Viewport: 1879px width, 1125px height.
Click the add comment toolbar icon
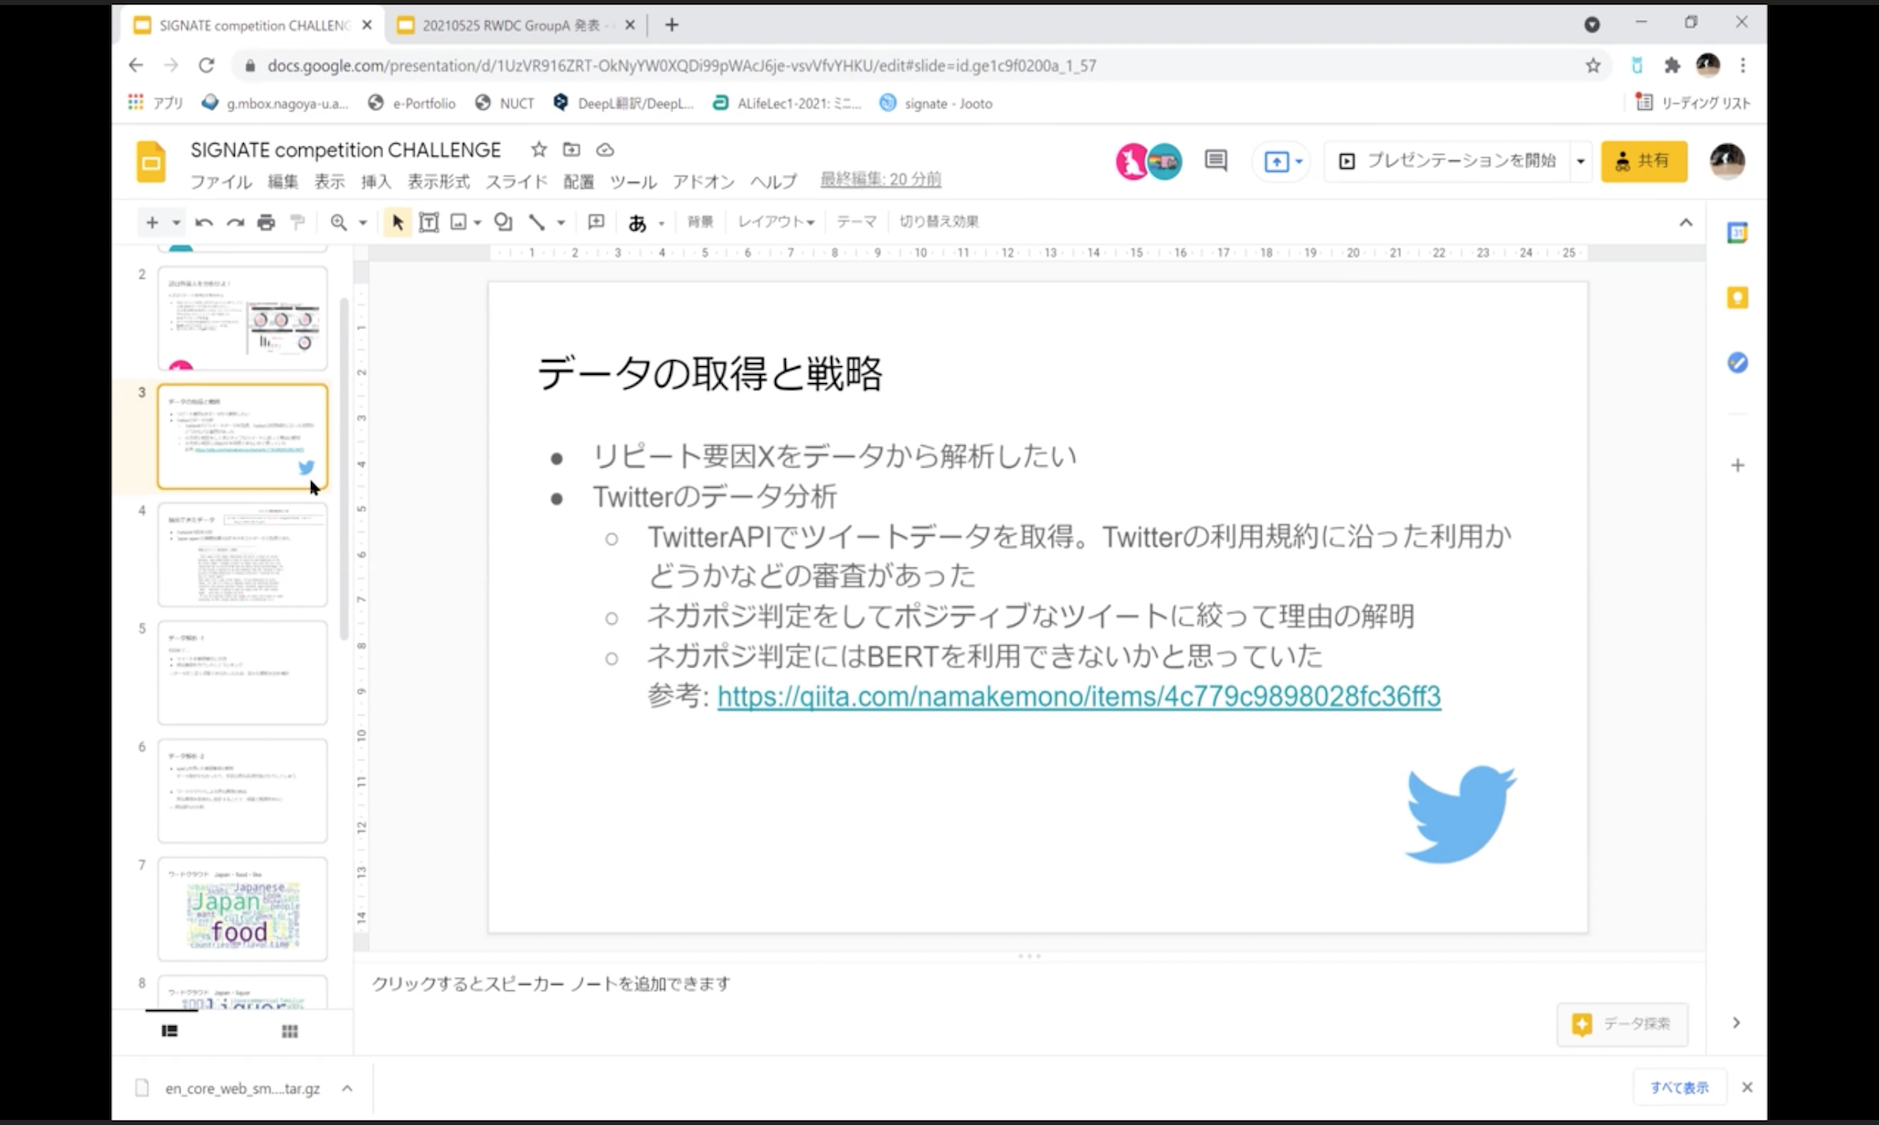pyautogui.click(x=596, y=222)
